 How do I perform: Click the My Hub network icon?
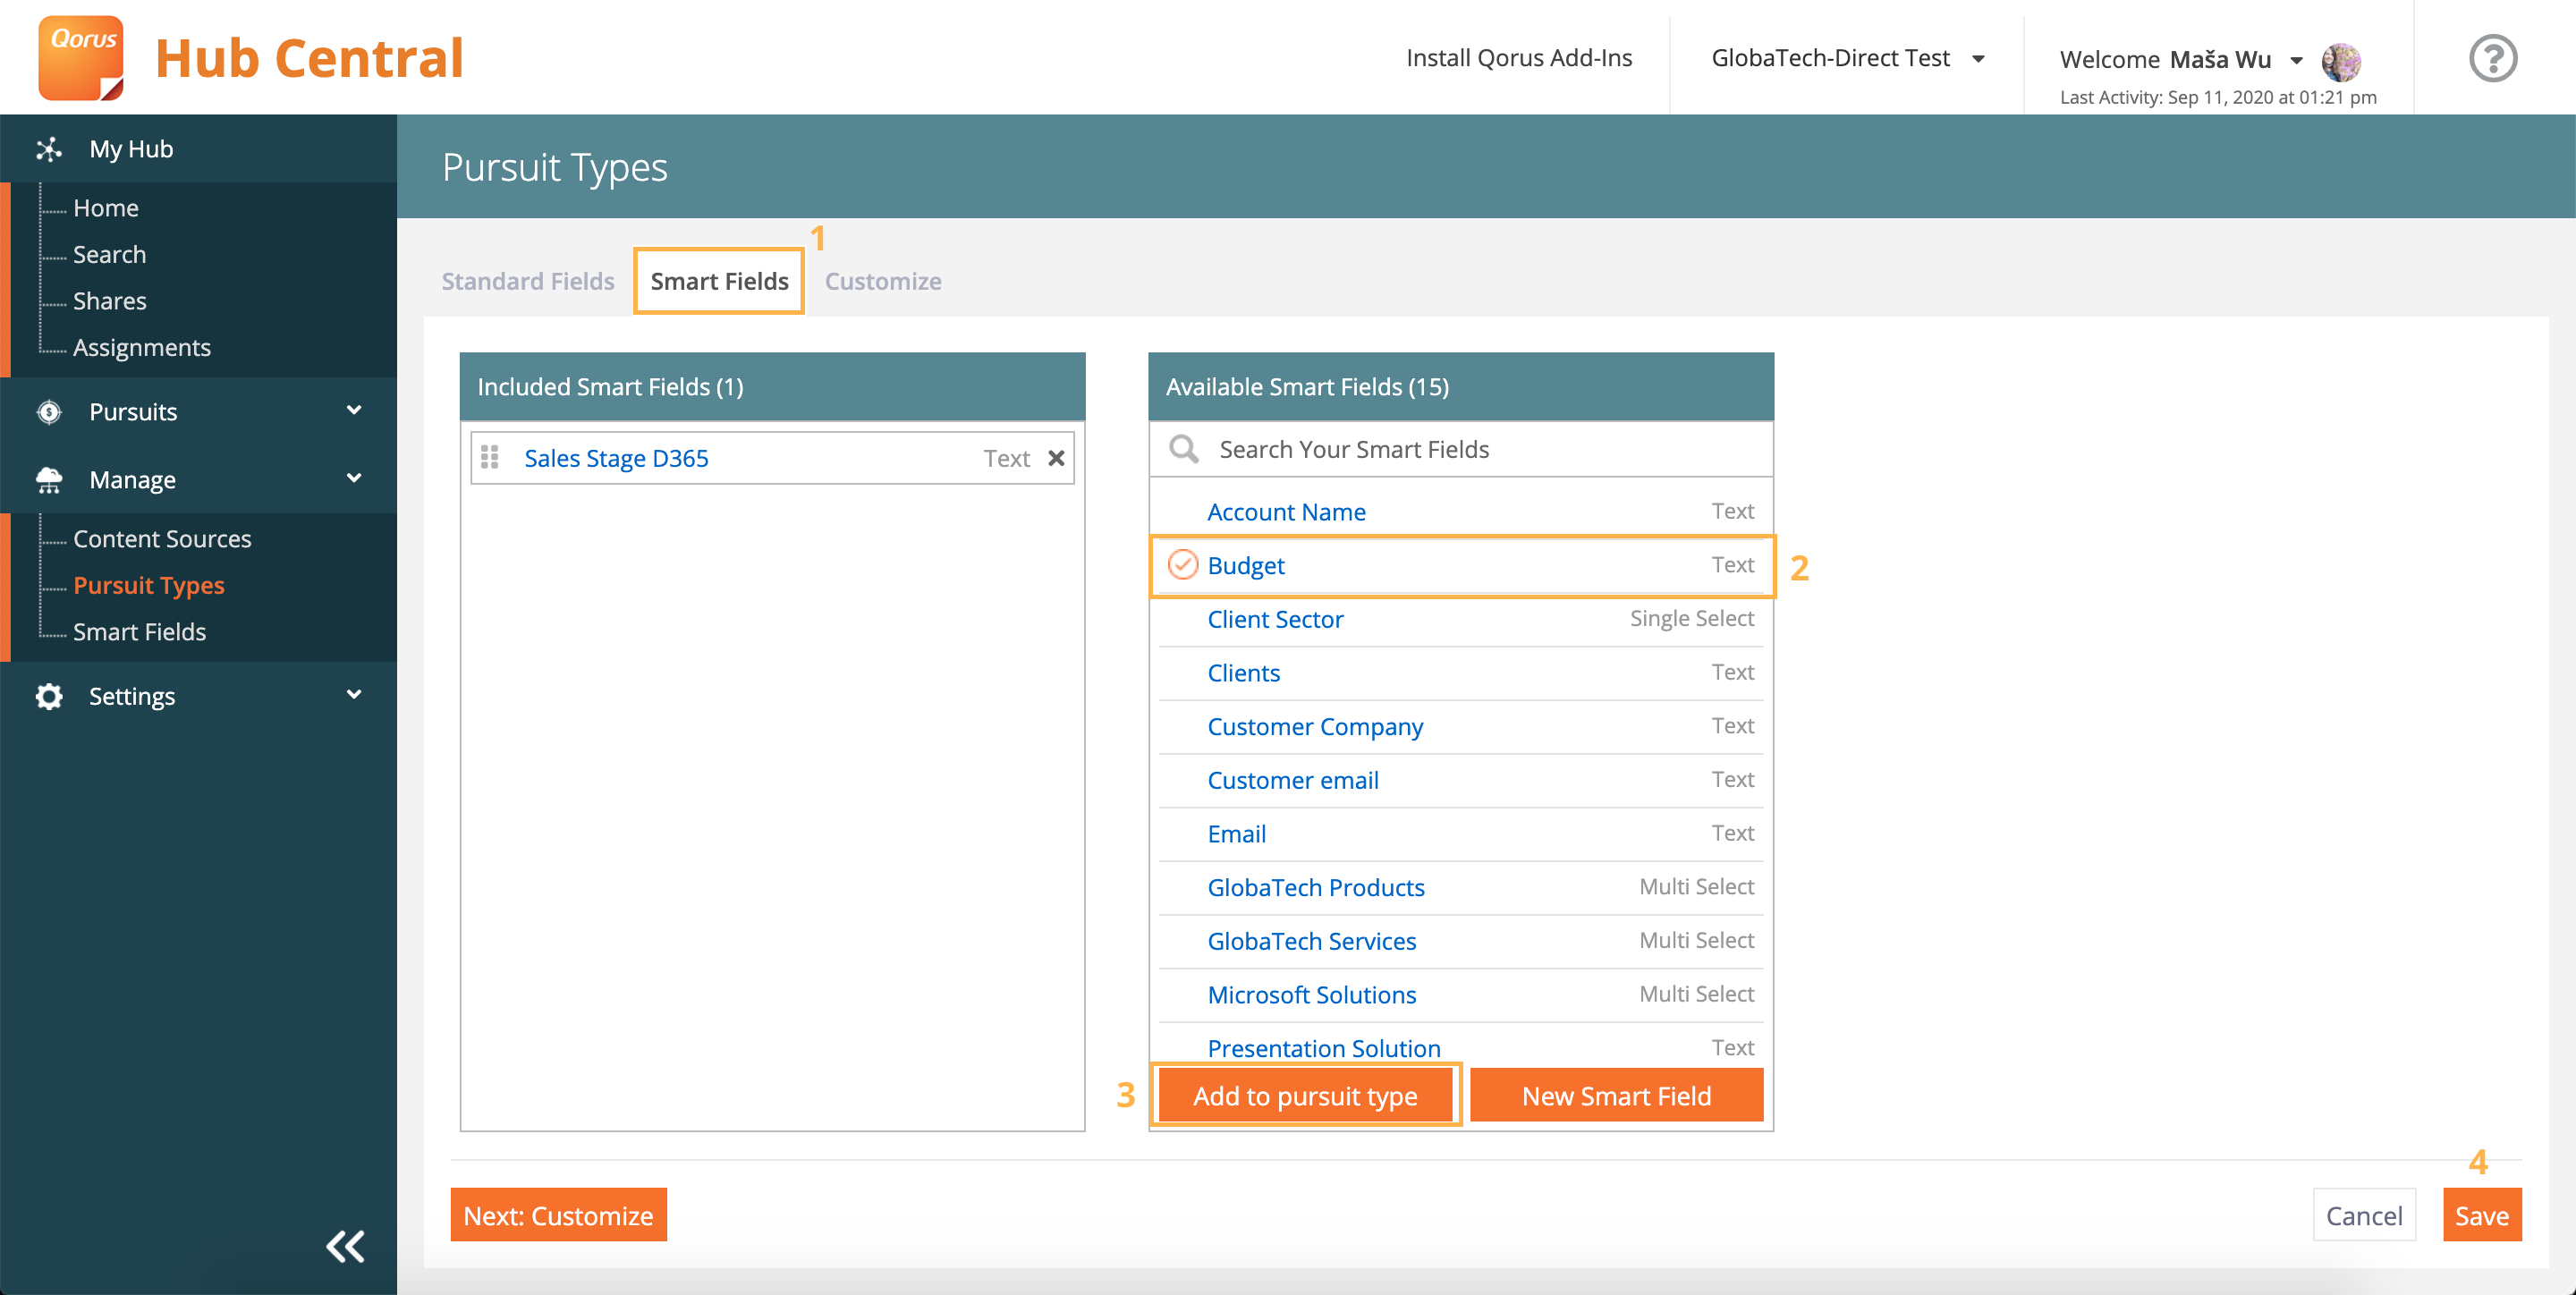click(49, 149)
